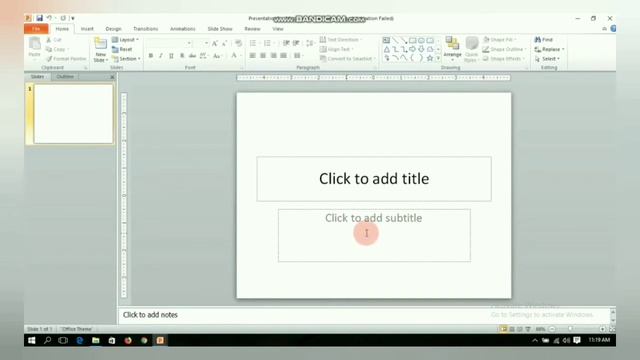640x360 pixels.
Task: Increase list indent level
Action: (x=296, y=43)
